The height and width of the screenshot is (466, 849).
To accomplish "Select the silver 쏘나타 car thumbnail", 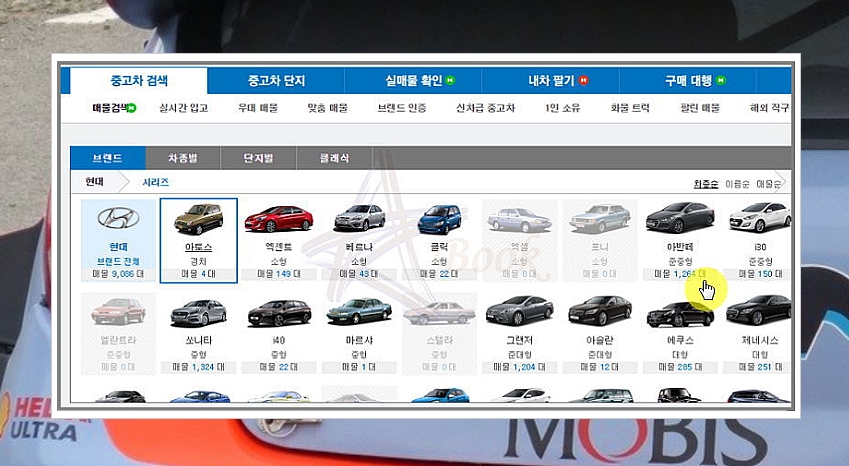I will tap(198, 312).
